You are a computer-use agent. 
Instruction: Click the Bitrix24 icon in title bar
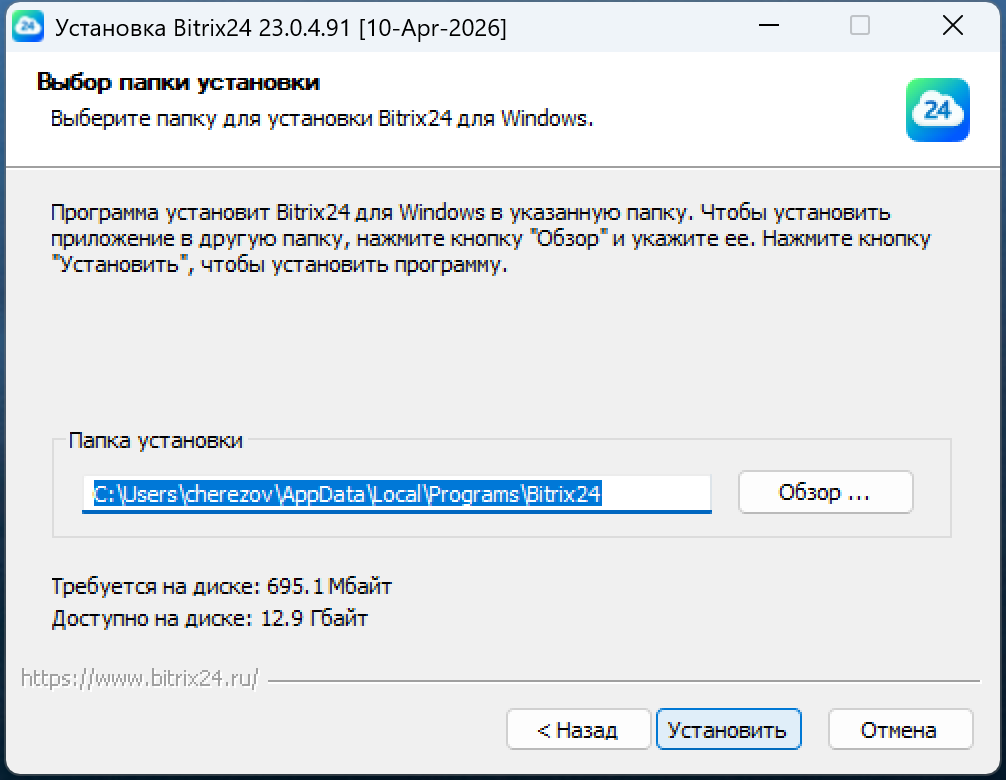[x=28, y=26]
